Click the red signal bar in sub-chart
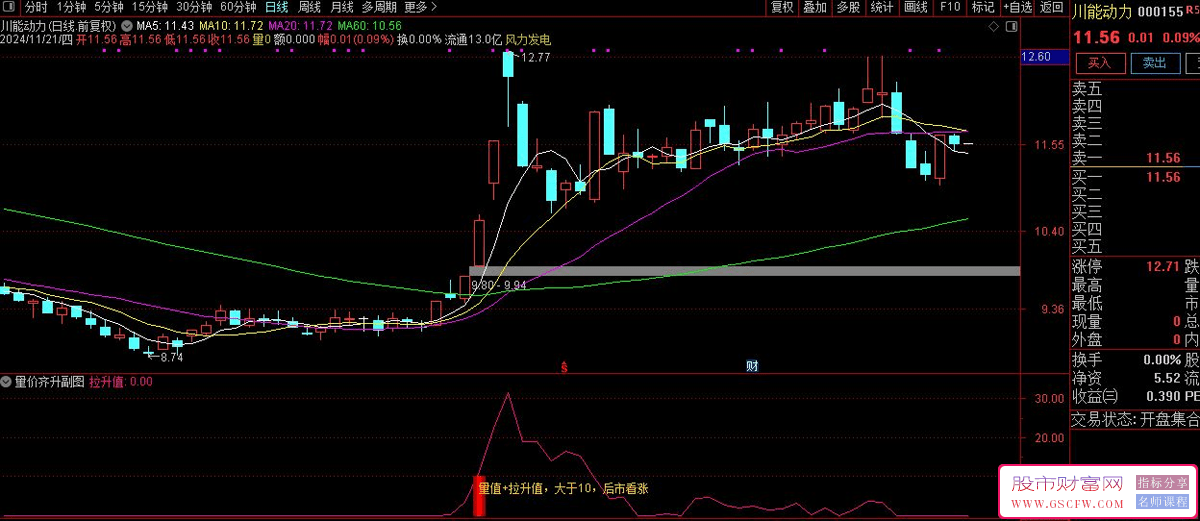1200x521 pixels. coord(478,496)
